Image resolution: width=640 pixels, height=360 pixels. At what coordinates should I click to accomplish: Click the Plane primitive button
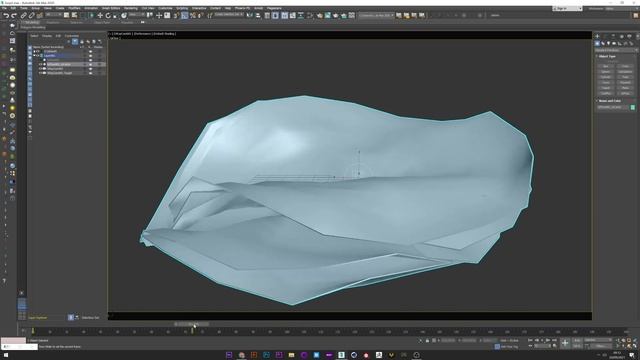pyautogui.click(x=625, y=88)
